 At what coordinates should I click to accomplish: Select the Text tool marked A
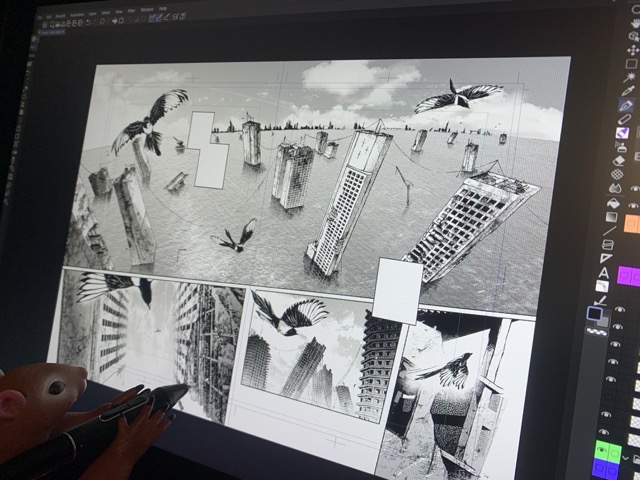(604, 272)
